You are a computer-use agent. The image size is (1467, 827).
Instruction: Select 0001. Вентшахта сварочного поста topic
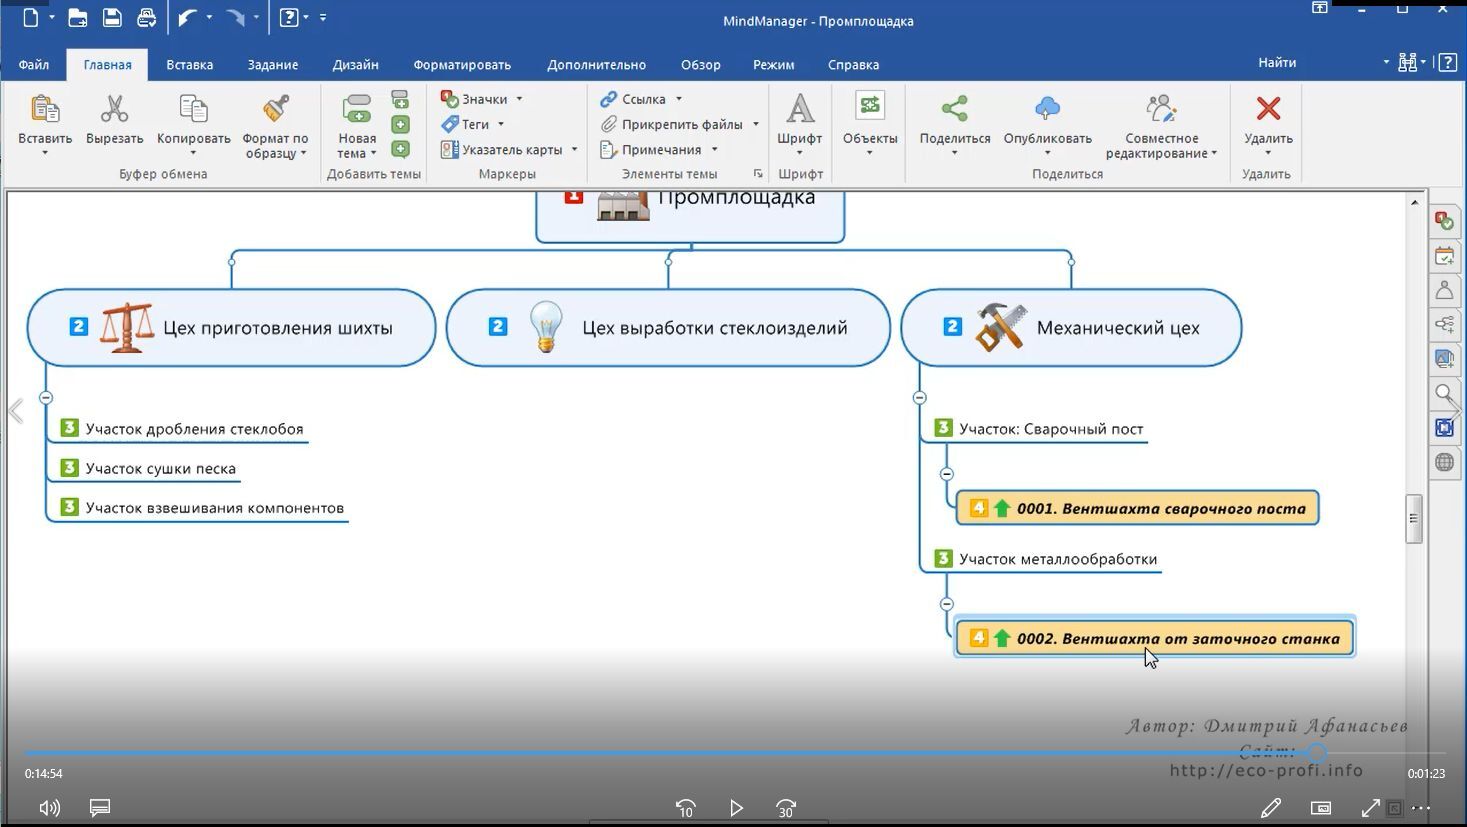1137,508
